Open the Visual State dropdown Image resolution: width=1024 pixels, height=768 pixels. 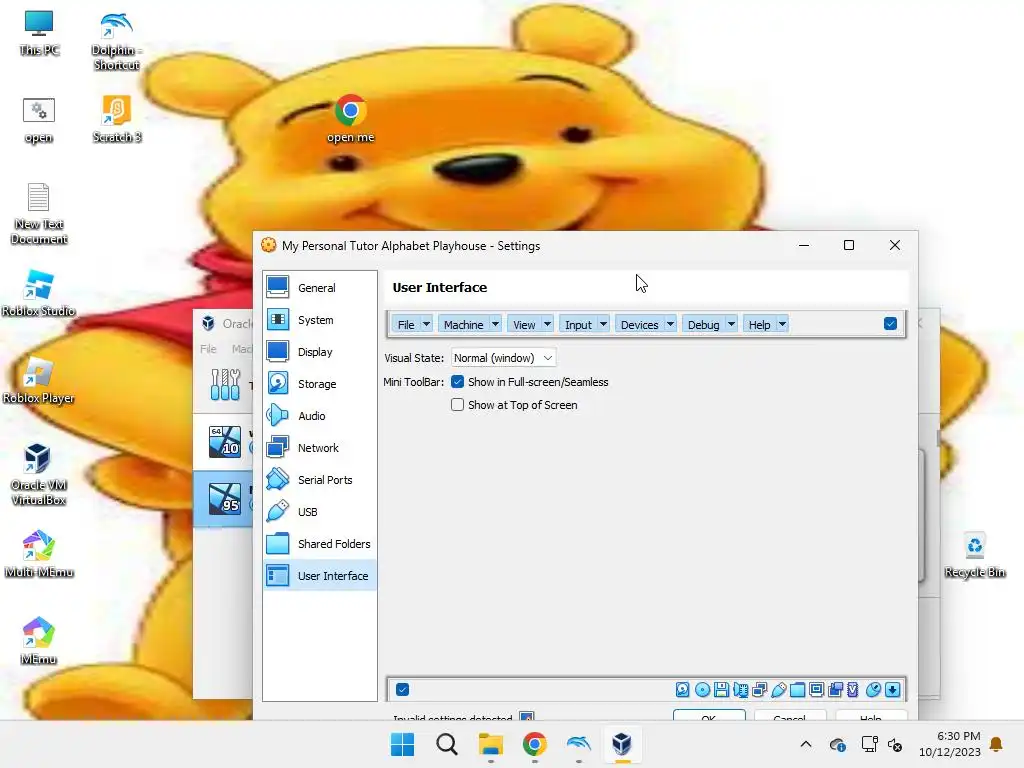click(504, 358)
